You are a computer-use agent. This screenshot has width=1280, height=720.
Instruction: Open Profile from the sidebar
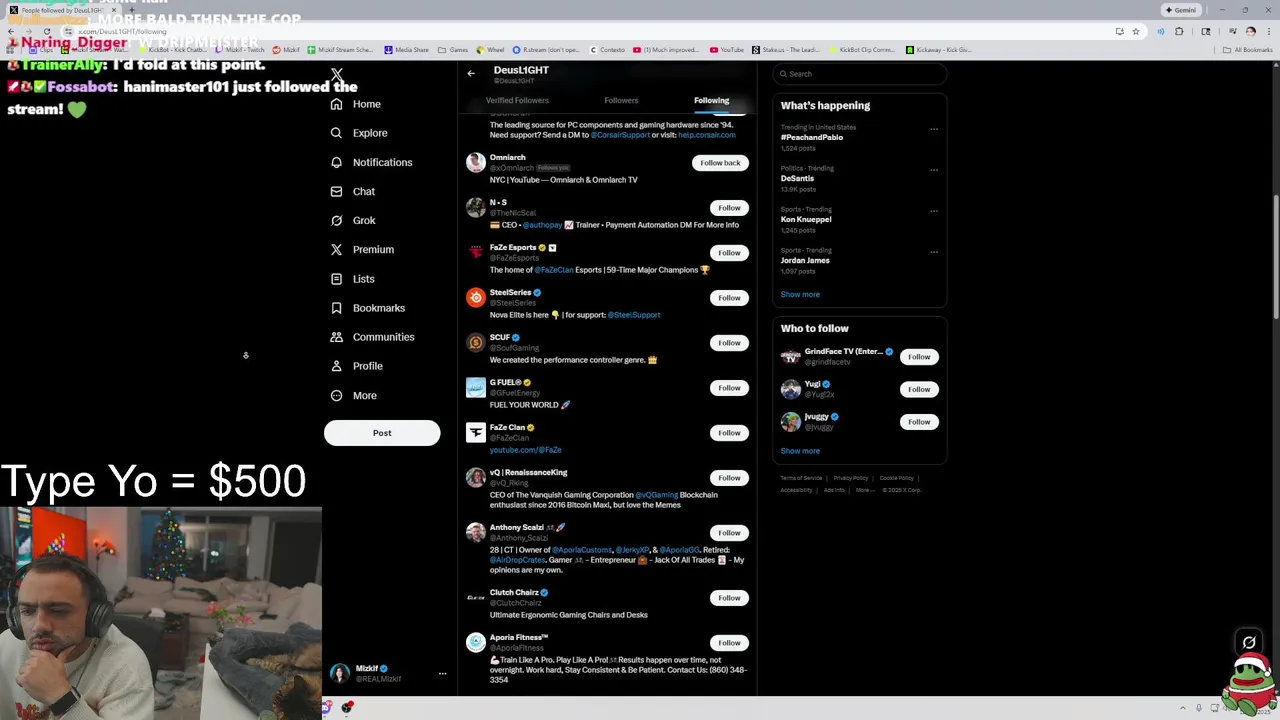(x=357, y=366)
